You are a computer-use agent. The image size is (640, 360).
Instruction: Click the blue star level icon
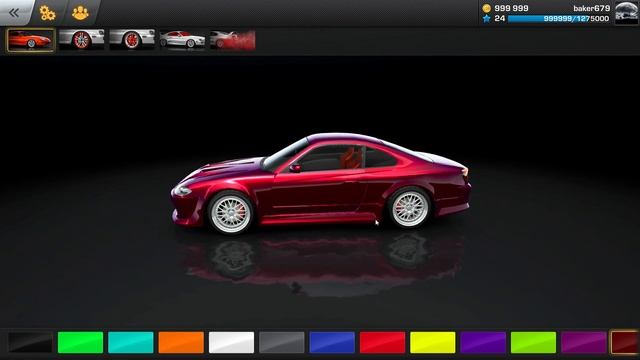click(x=487, y=18)
